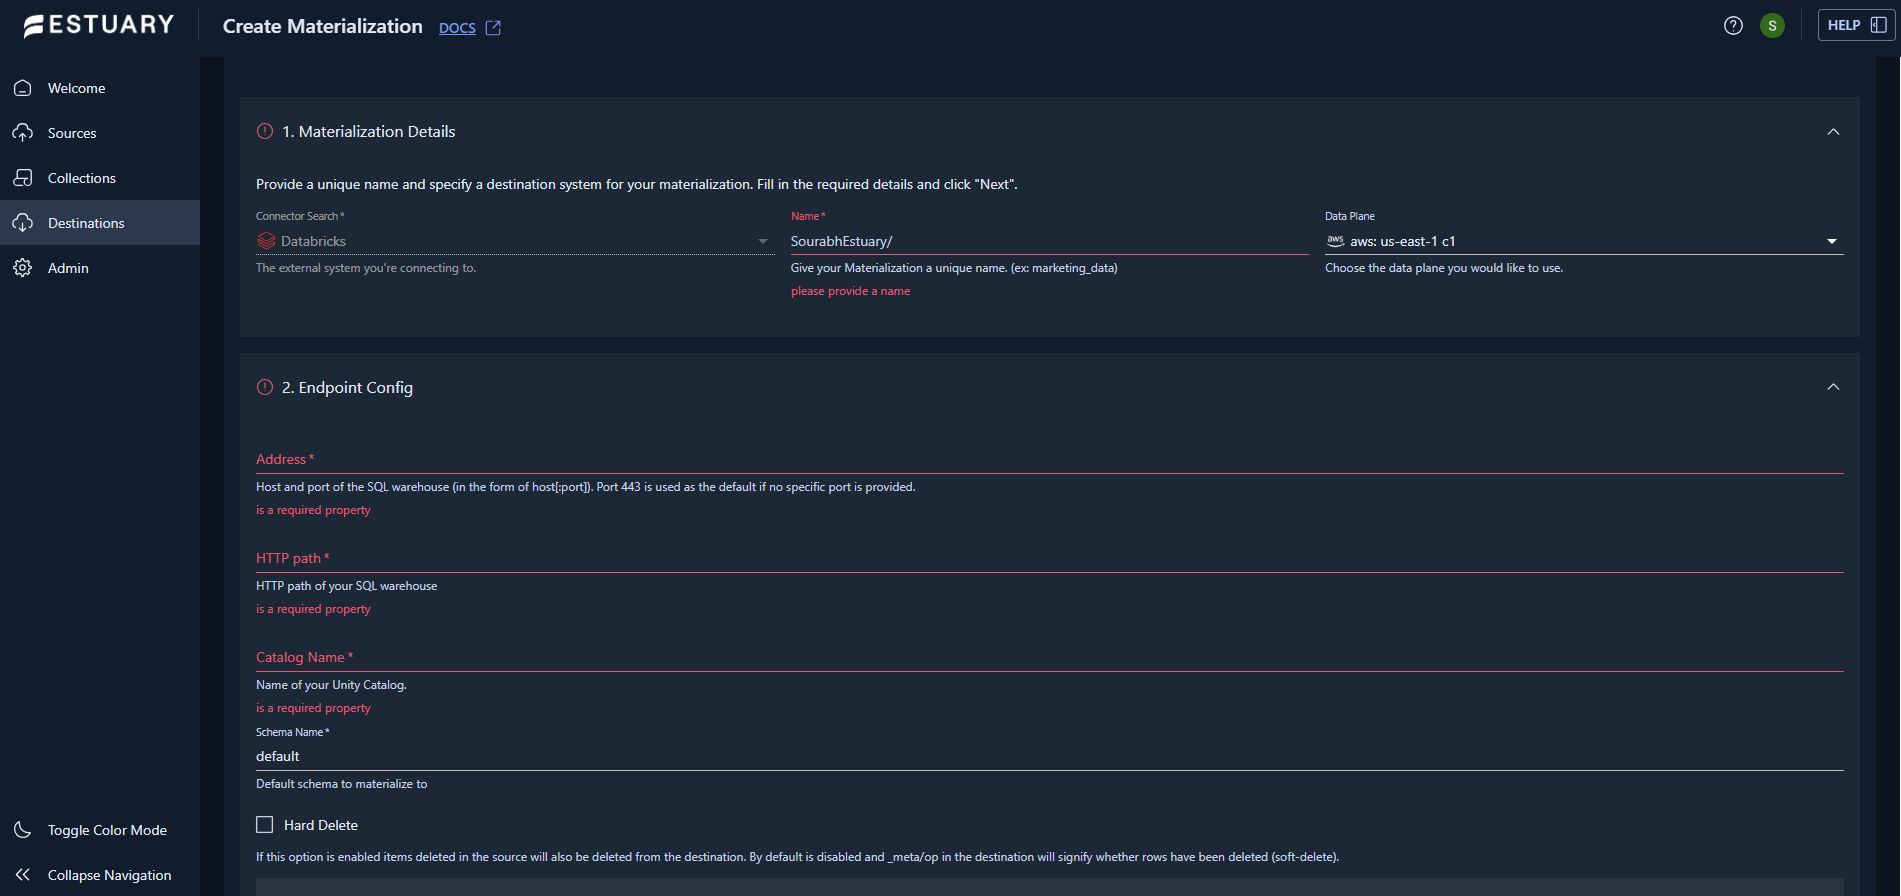
Task: Focus the HTTP path field
Action: (1050, 559)
